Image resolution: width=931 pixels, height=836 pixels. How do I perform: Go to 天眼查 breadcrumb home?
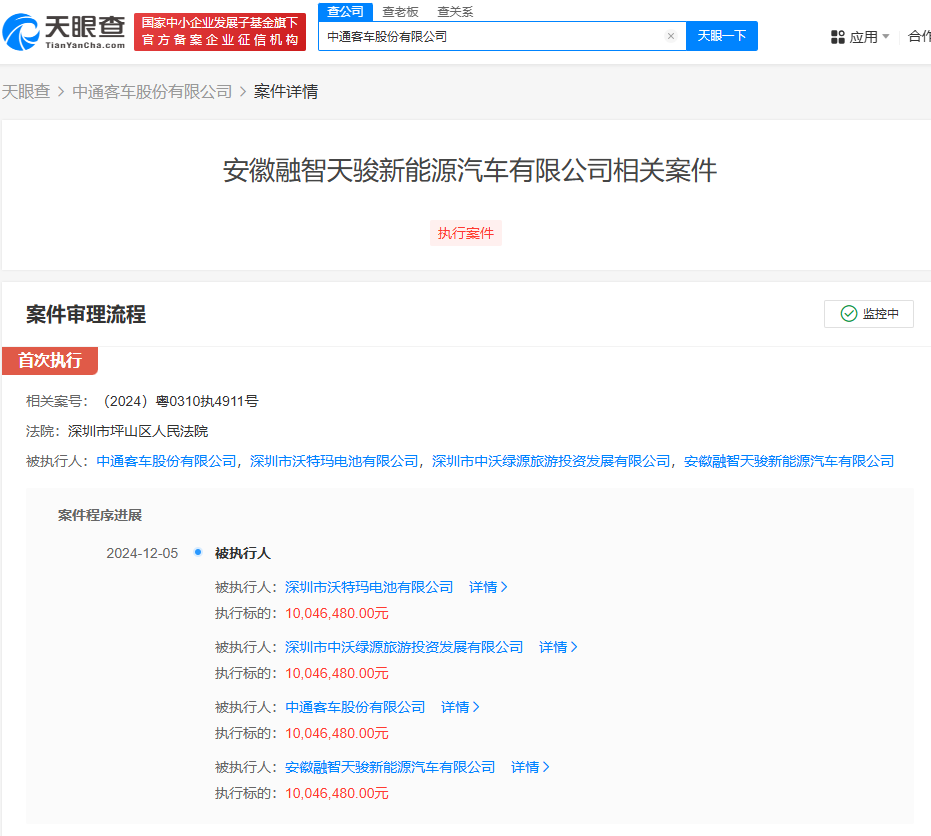pyautogui.click(x=26, y=91)
